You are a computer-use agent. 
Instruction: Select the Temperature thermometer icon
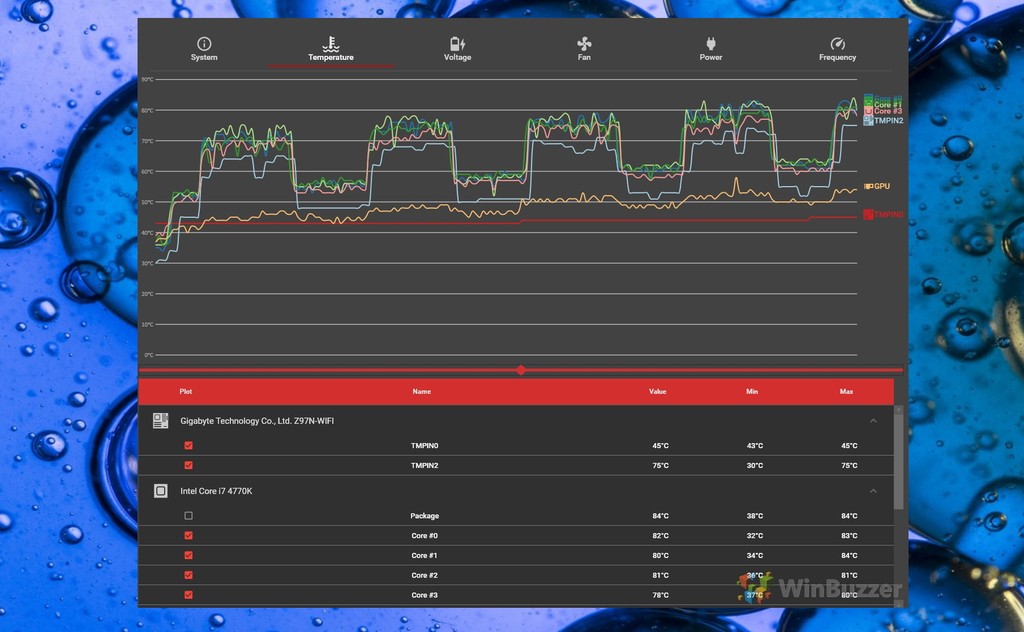pyautogui.click(x=330, y=43)
